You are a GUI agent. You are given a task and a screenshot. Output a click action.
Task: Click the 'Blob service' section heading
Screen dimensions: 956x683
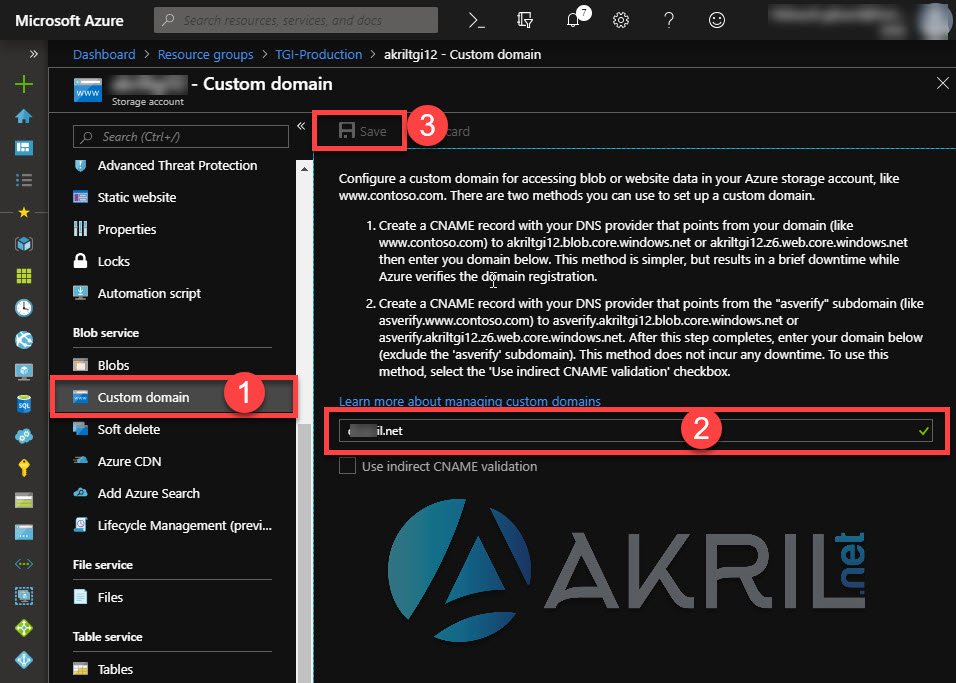coord(106,333)
